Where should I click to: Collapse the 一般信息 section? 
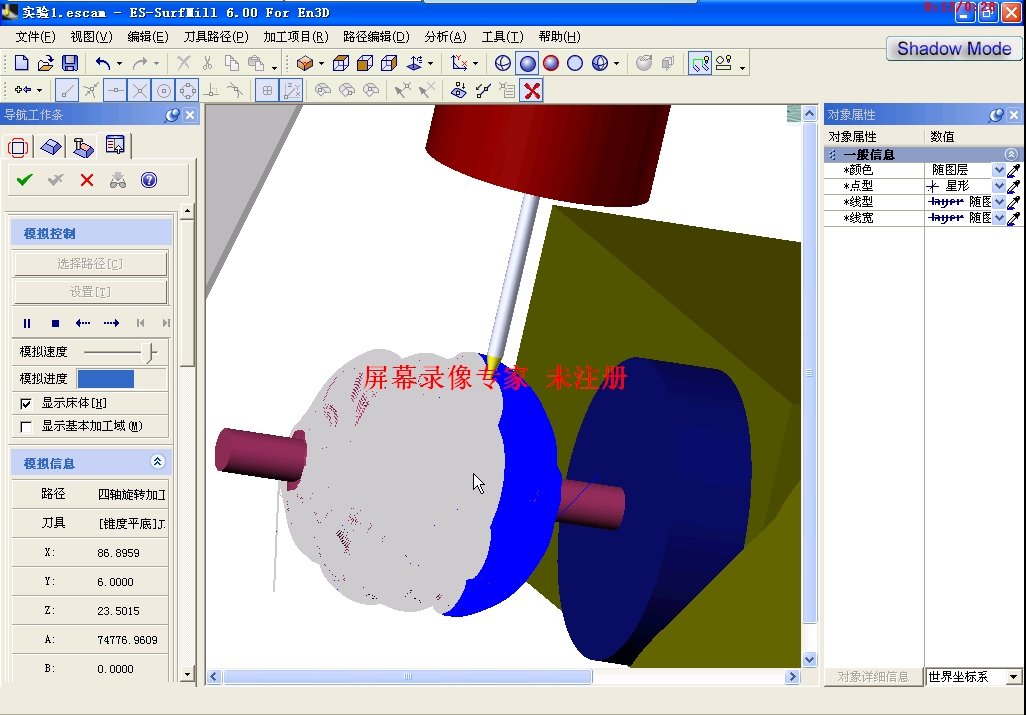point(1011,154)
